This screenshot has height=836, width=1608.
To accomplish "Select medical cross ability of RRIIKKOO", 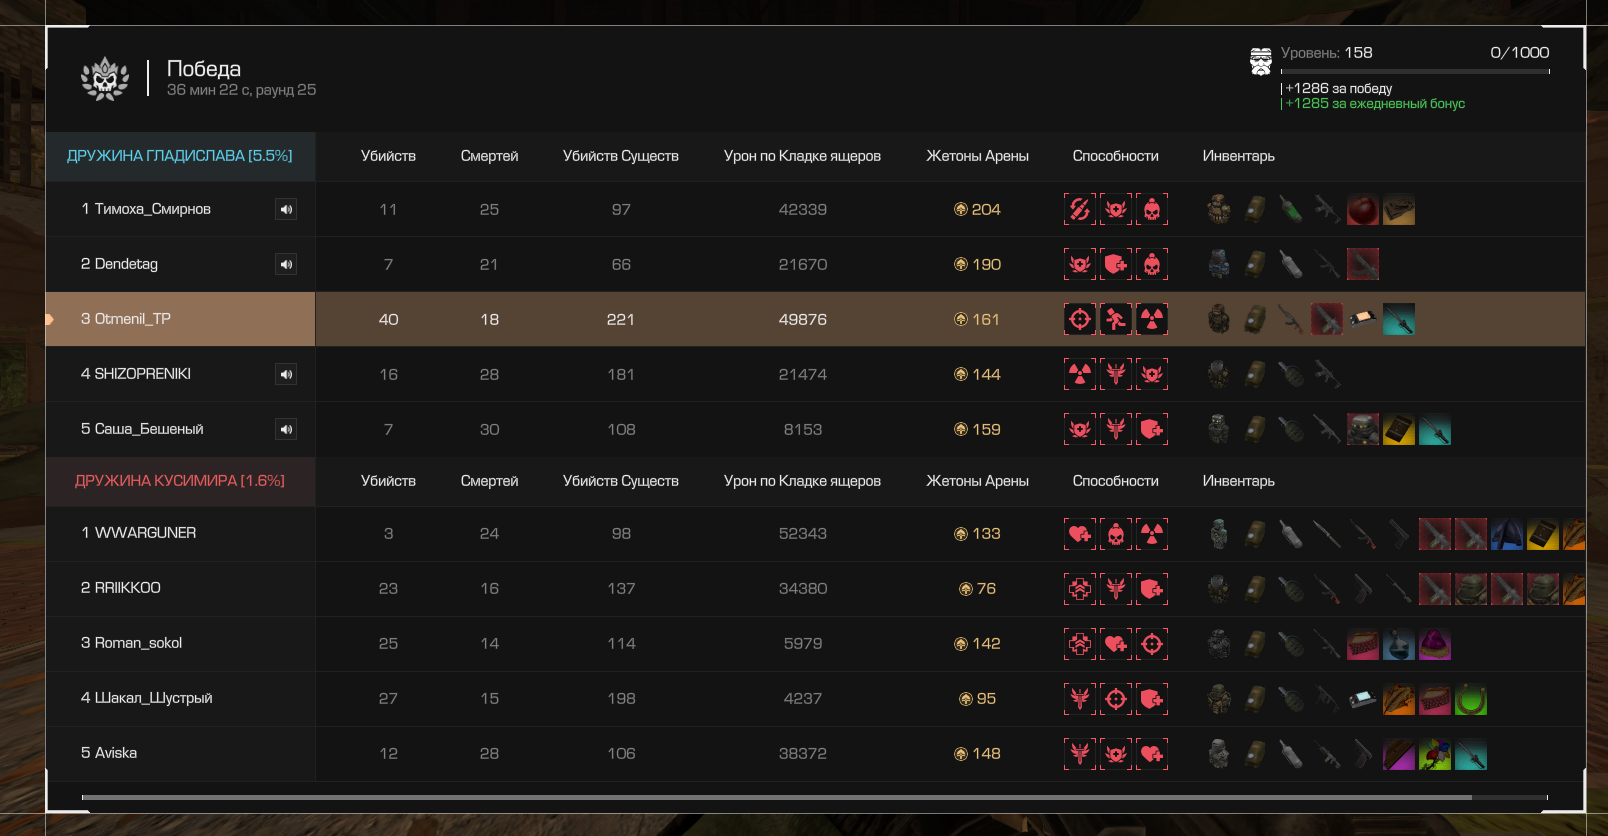I will [1080, 589].
